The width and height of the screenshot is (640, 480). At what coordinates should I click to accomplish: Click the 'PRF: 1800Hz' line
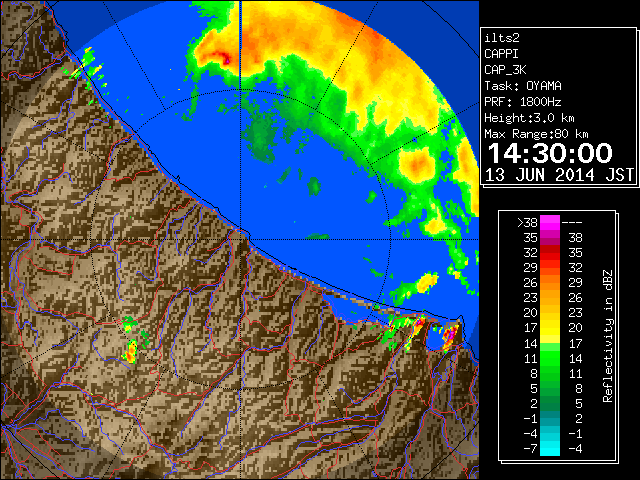(x=523, y=102)
